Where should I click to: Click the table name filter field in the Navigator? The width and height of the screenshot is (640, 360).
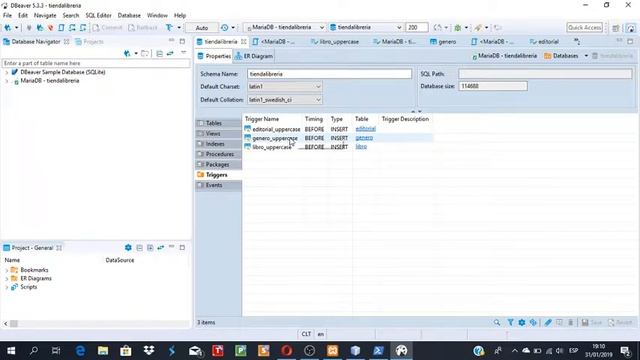pyautogui.click(x=96, y=63)
